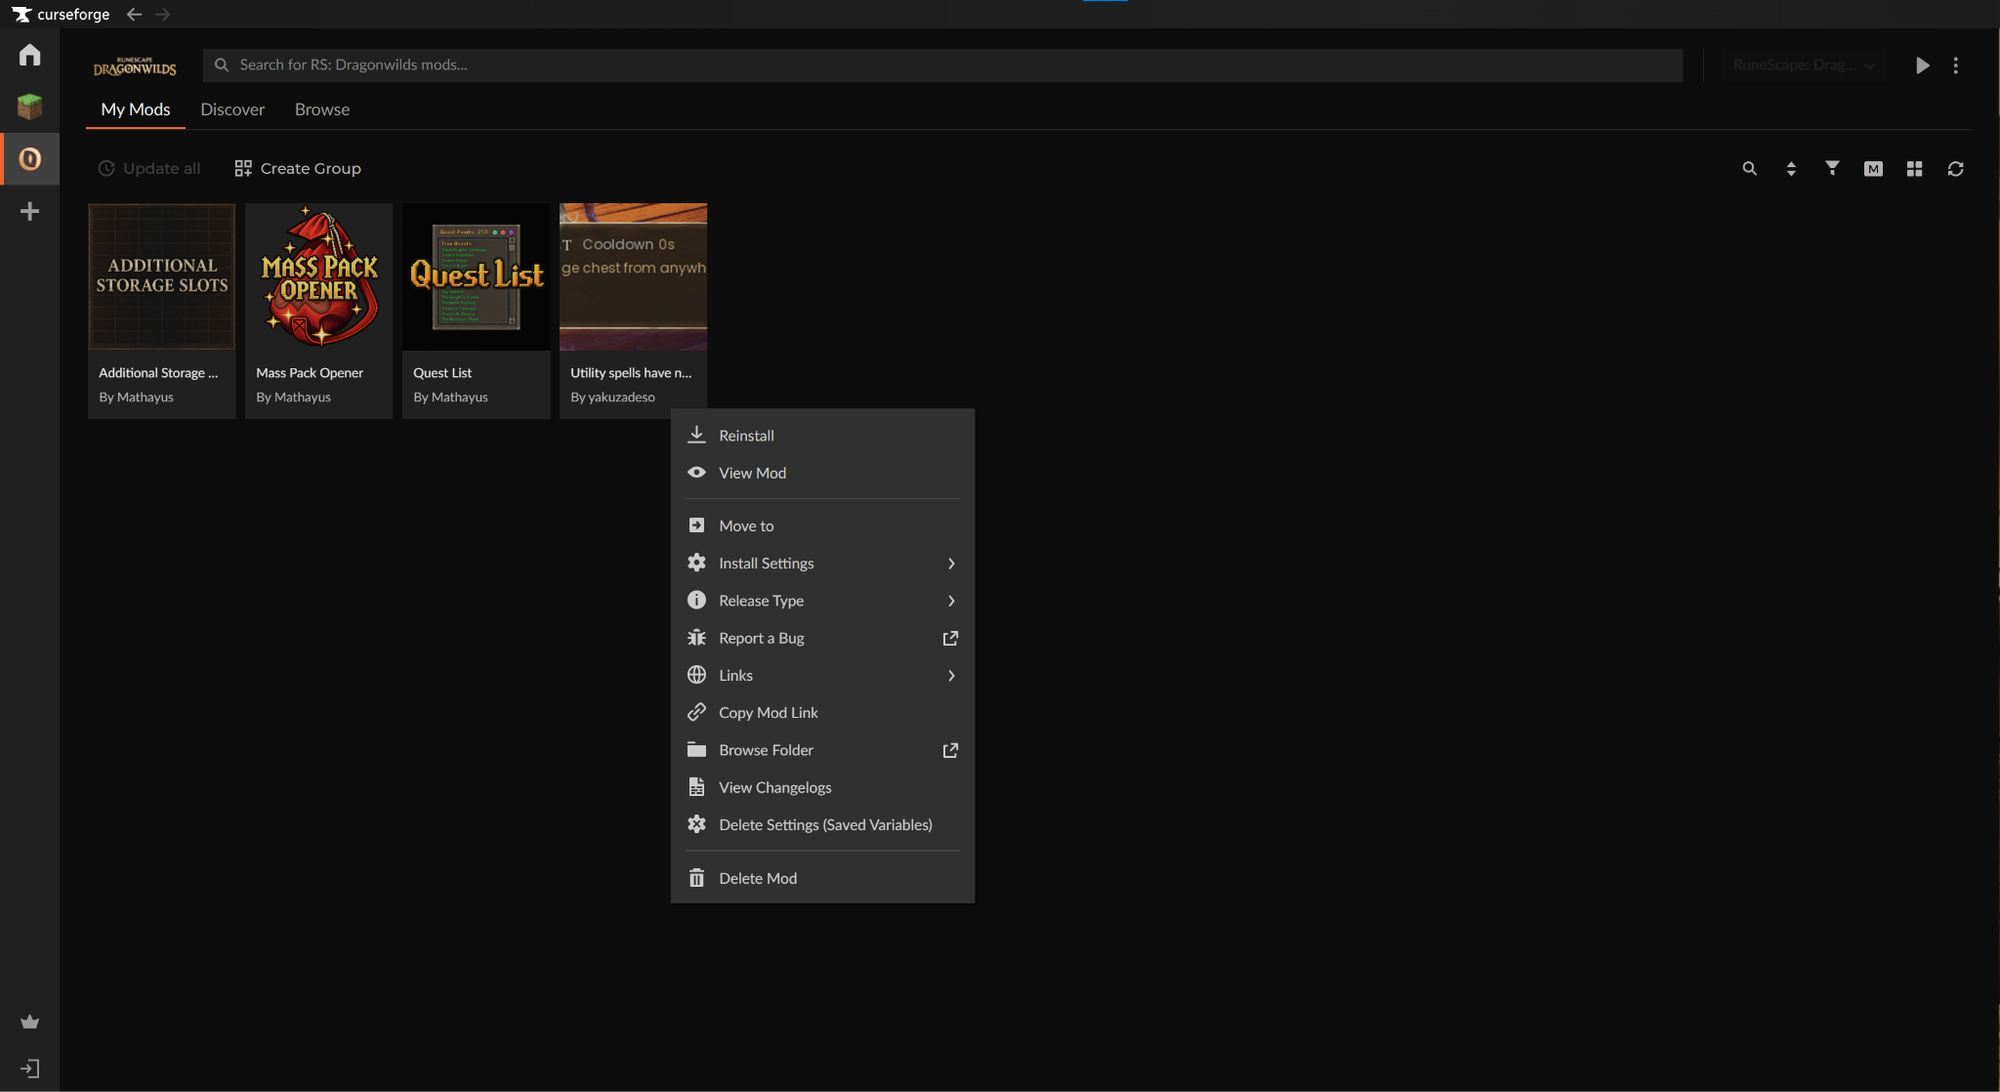Add a new game with plus icon
The height and width of the screenshot is (1092, 2000).
tap(30, 211)
